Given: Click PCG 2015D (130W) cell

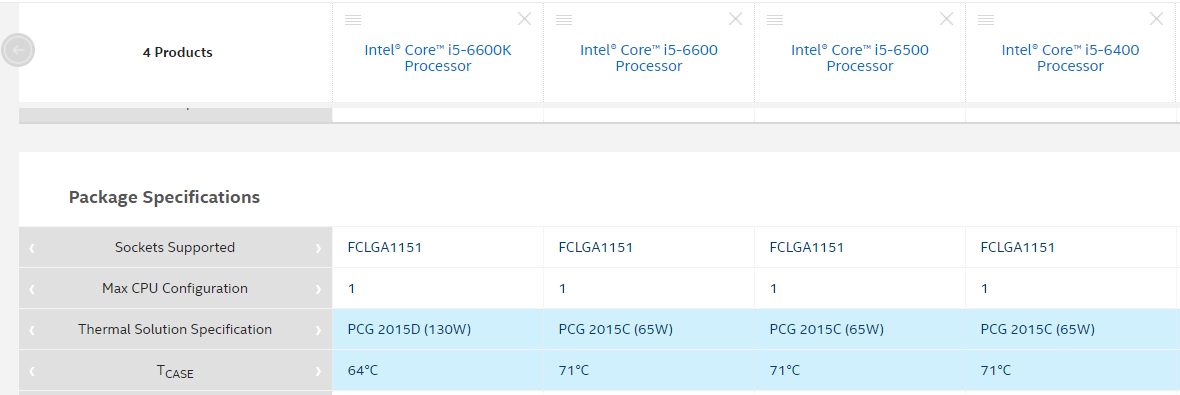Looking at the screenshot, I should click(x=409, y=330).
